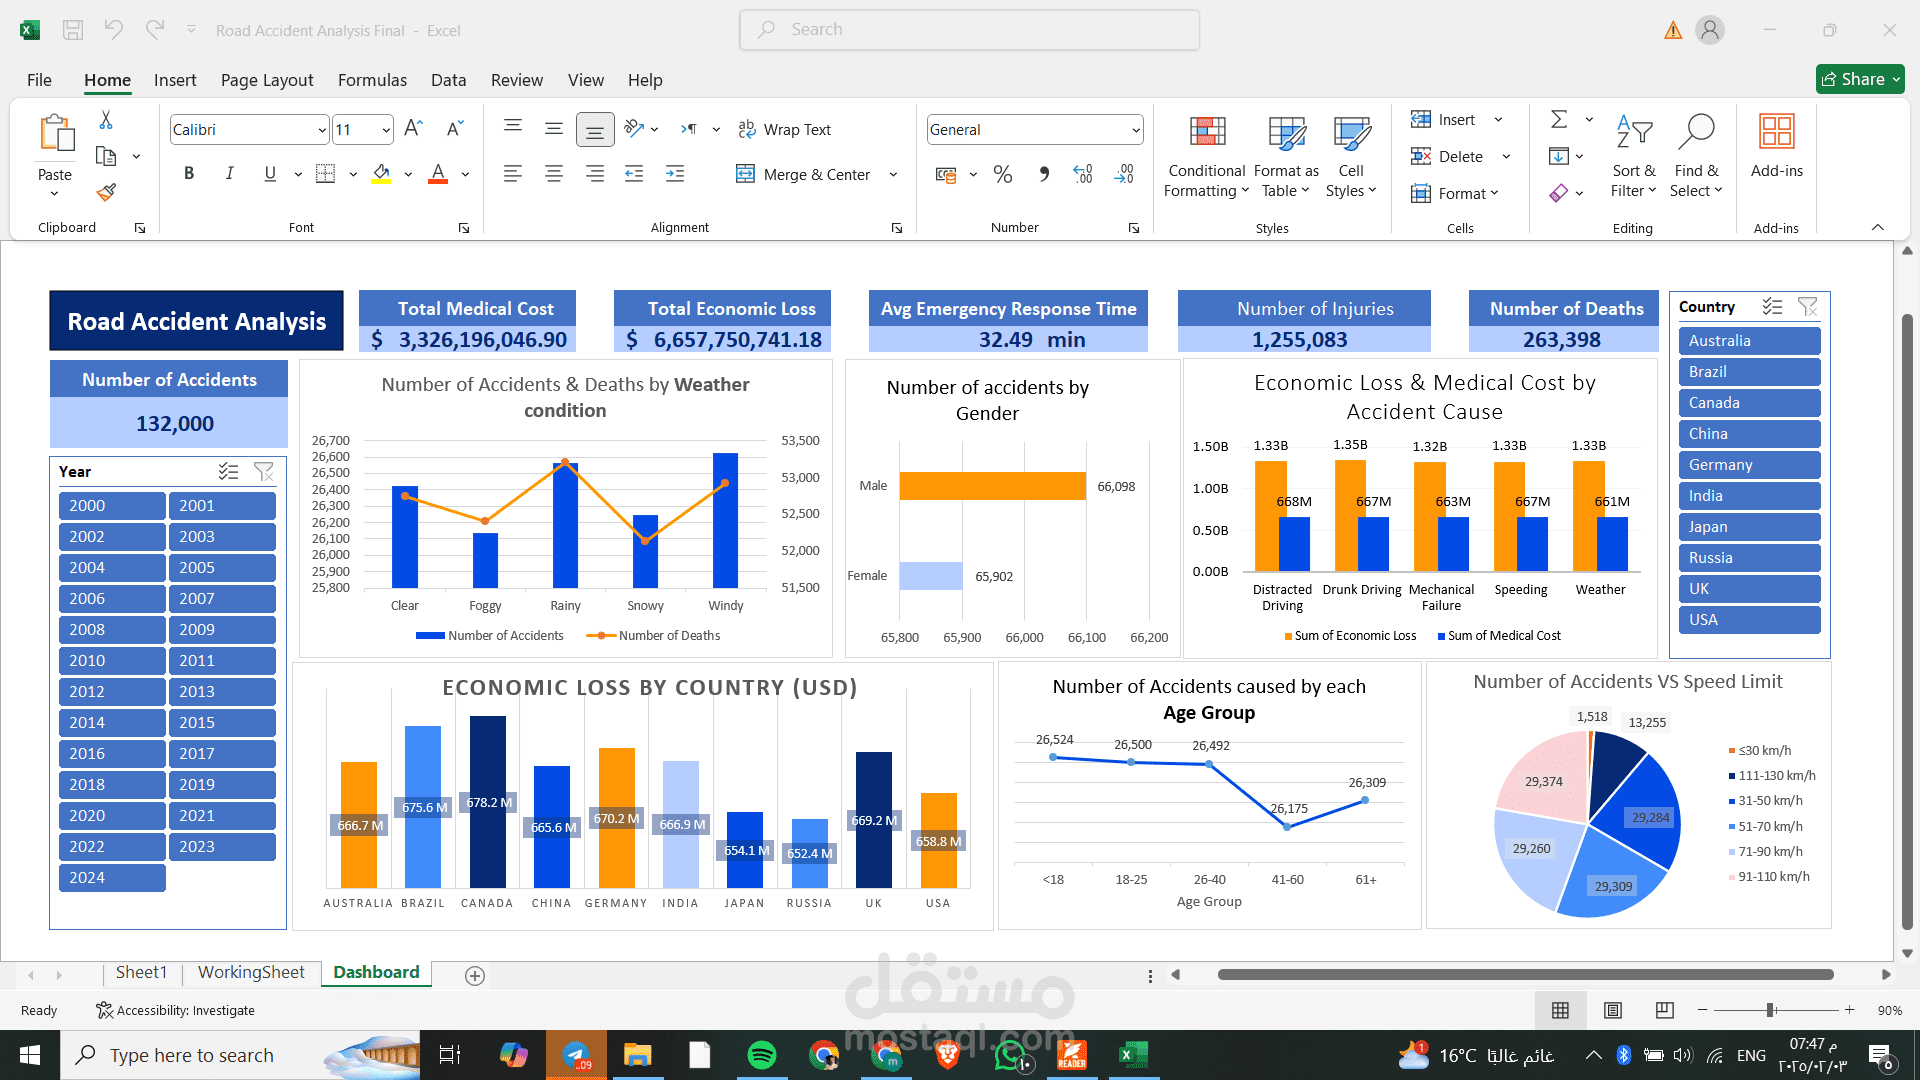Clear filter icon on Country slicer
Viewport: 1920px width, 1080px height.
(x=1807, y=307)
